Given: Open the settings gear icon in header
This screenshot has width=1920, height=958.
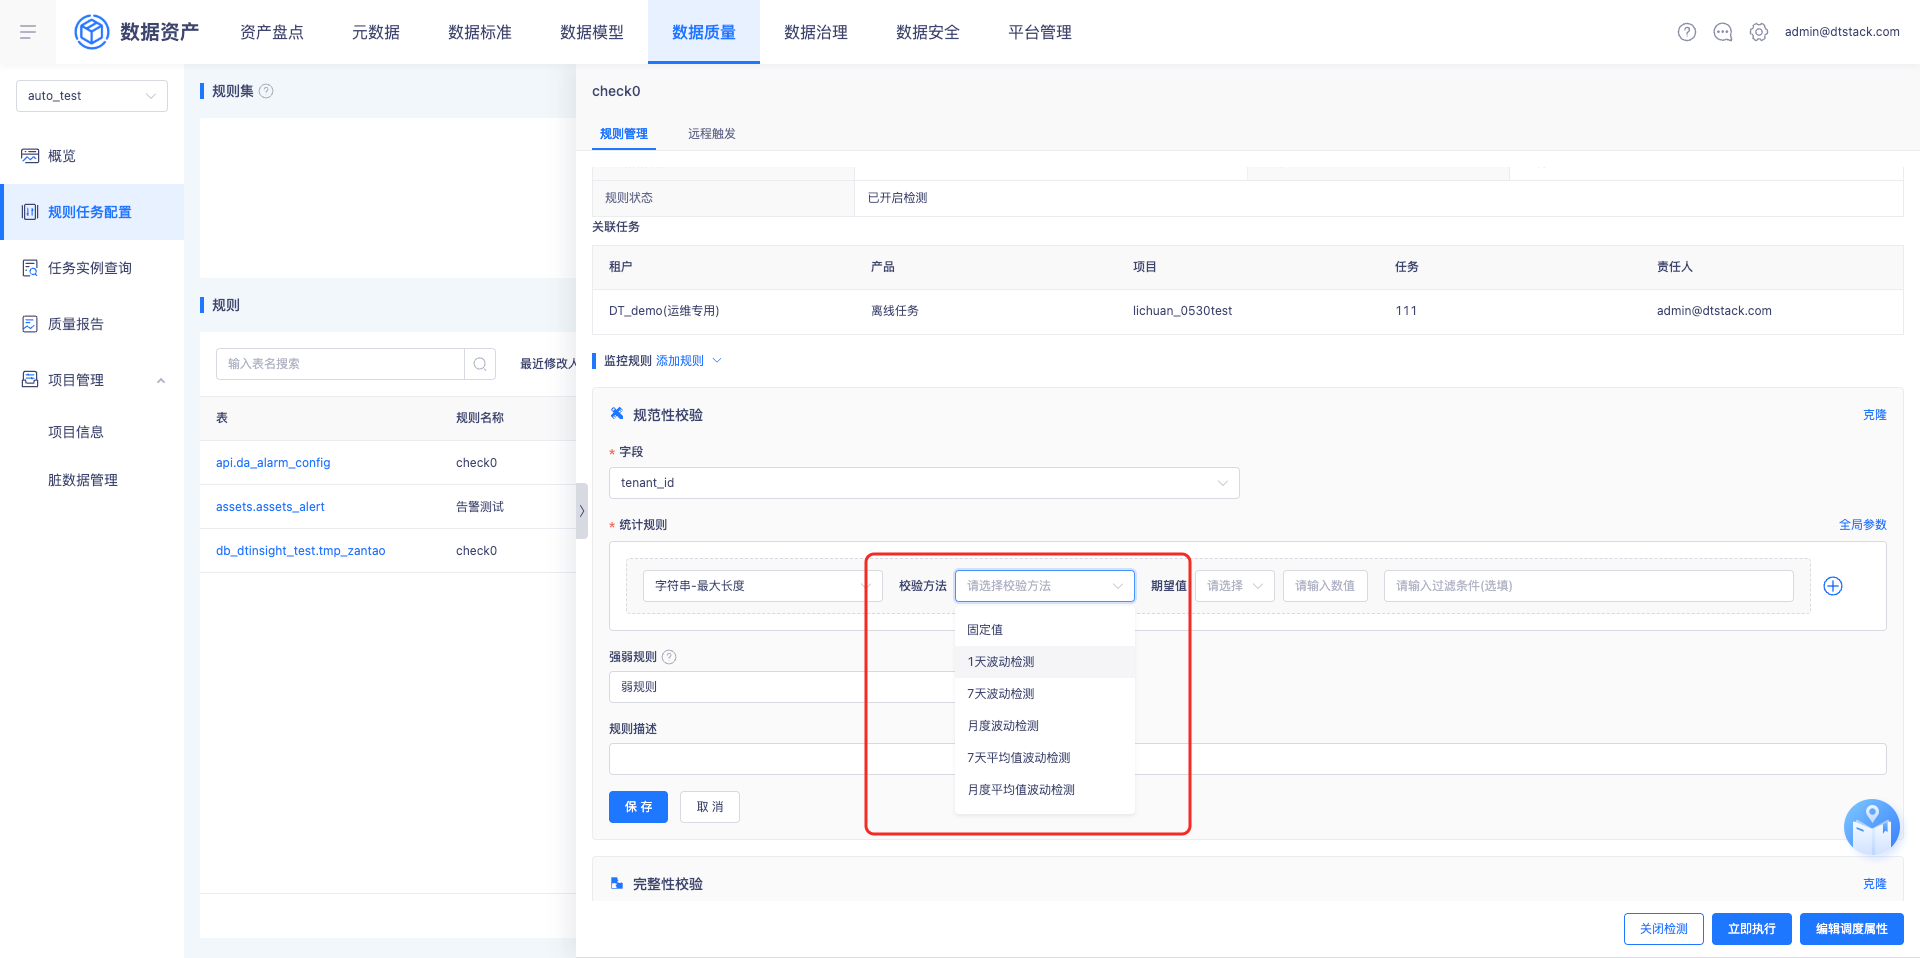Looking at the screenshot, I should (x=1759, y=32).
